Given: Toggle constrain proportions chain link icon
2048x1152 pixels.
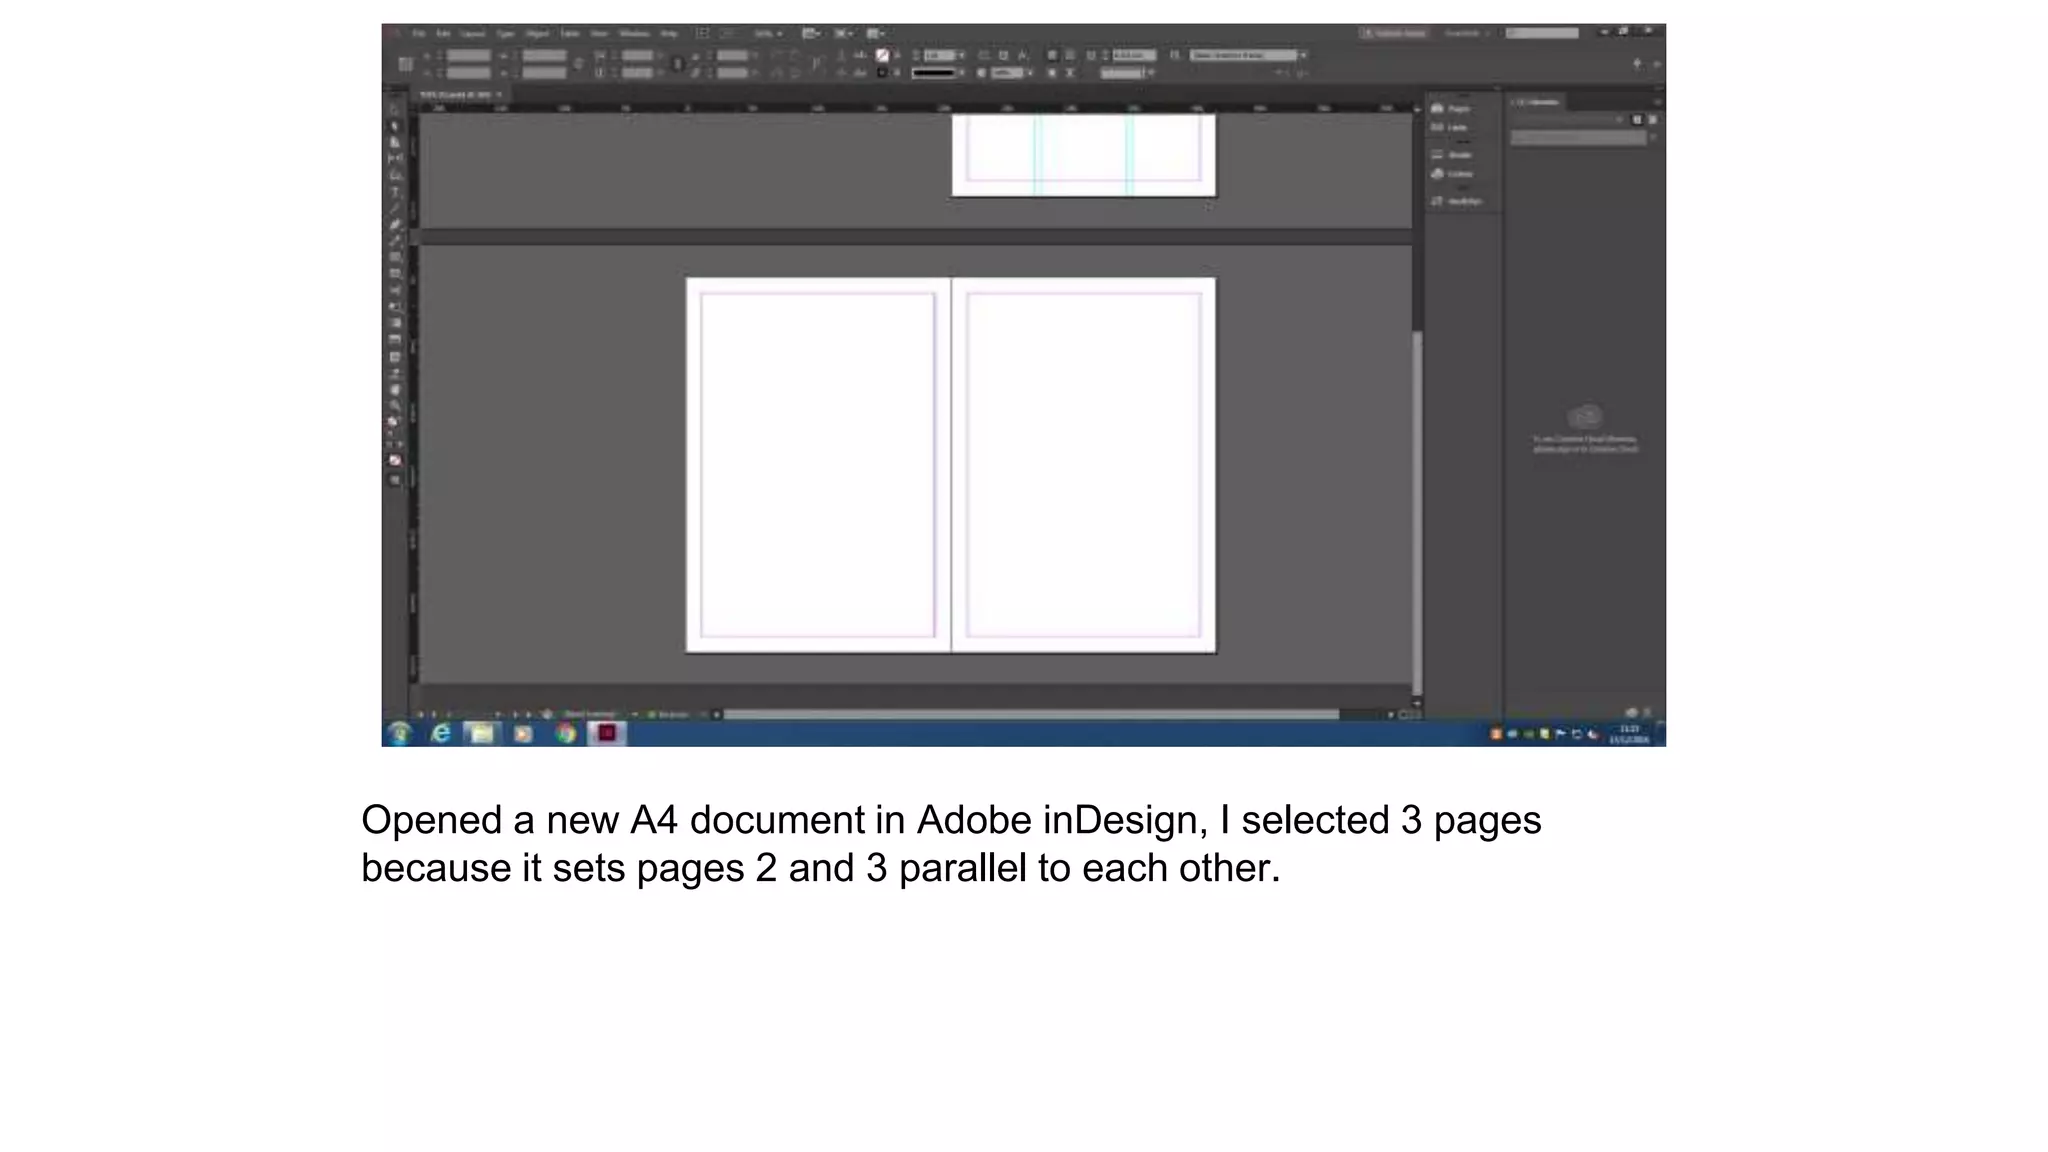Looking at the screenshot, I should [x=579, y=64].
